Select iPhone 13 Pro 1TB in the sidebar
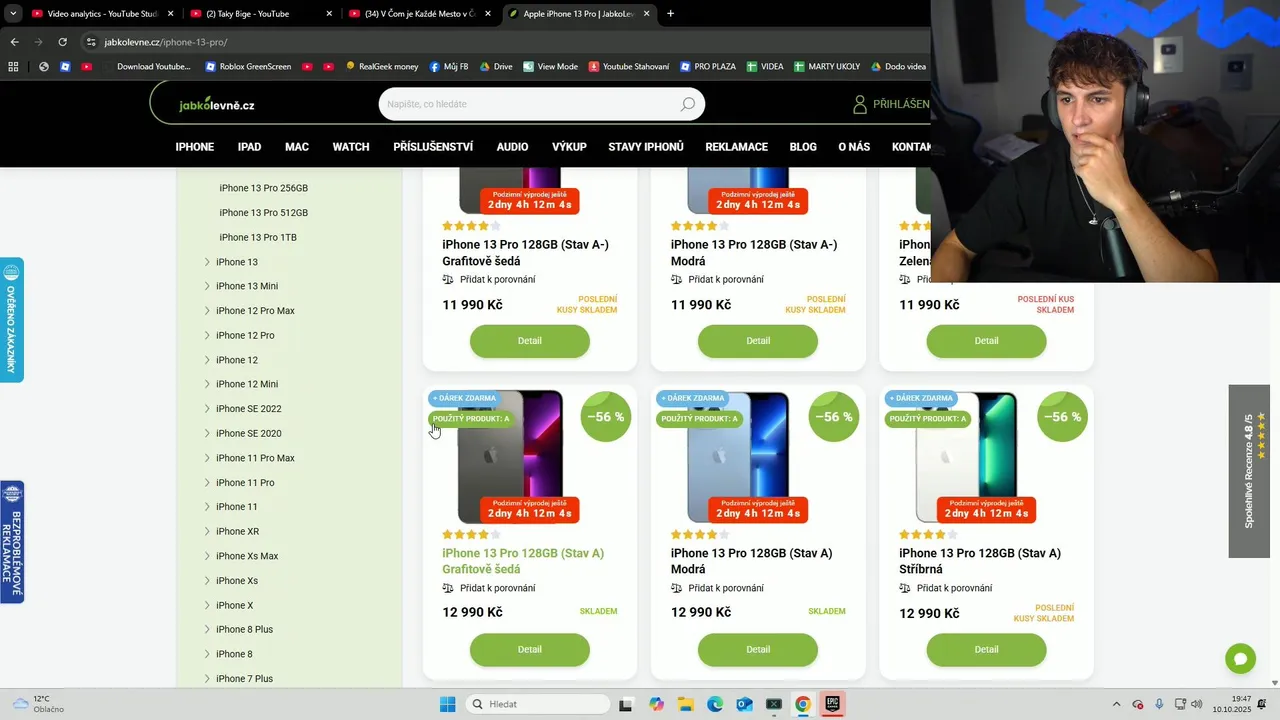The width and height of the screenshot is (1280, 720). 258,237
